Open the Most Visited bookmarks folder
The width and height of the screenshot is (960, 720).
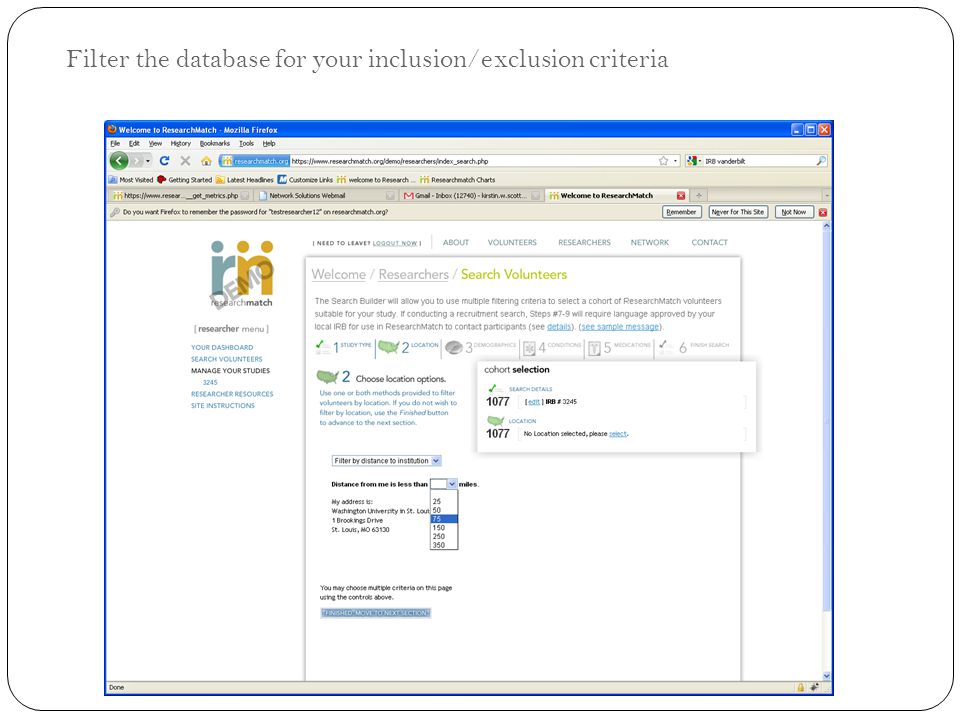coord(131,180)
